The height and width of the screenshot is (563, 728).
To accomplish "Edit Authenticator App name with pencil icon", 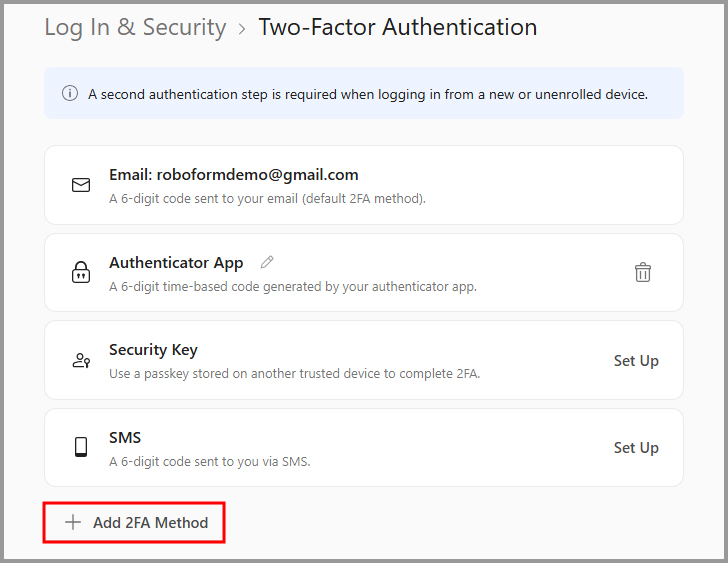I will tap(267, 262).
